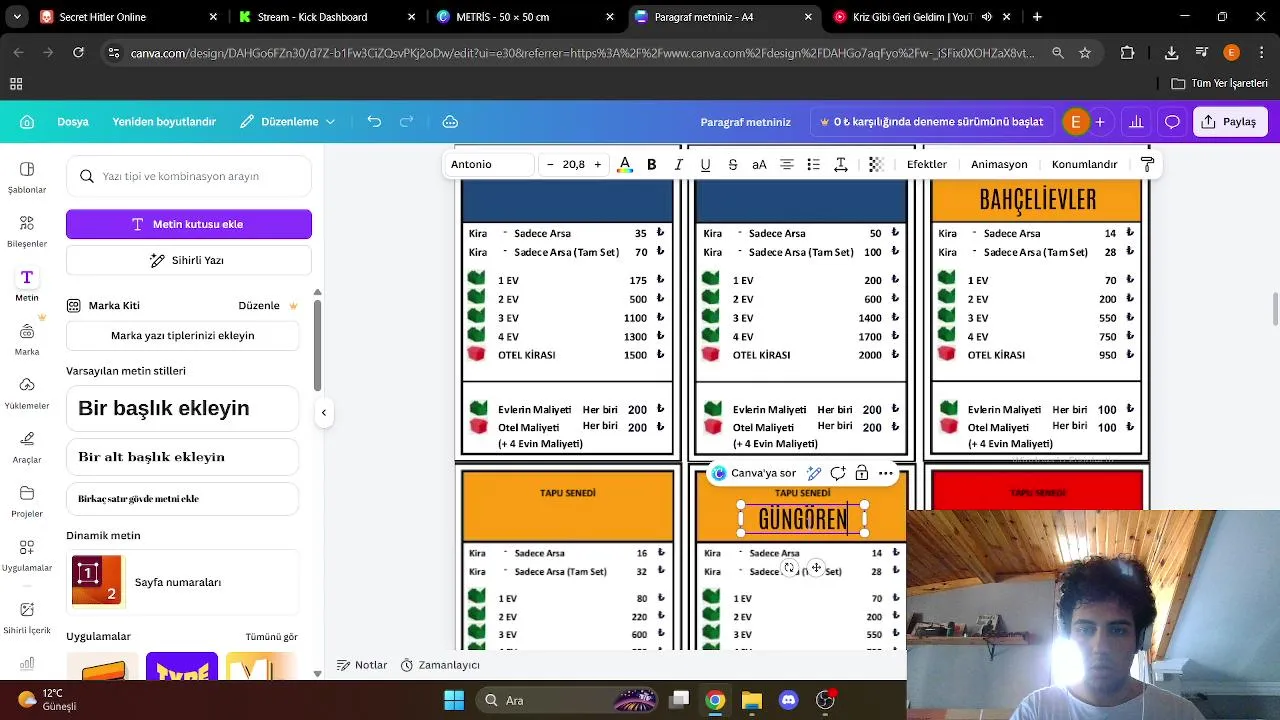Add a subheading text style
Image resolution: width=1280 pixels, height=720 pixels.
pyautogui.click(x=183, y=457)
